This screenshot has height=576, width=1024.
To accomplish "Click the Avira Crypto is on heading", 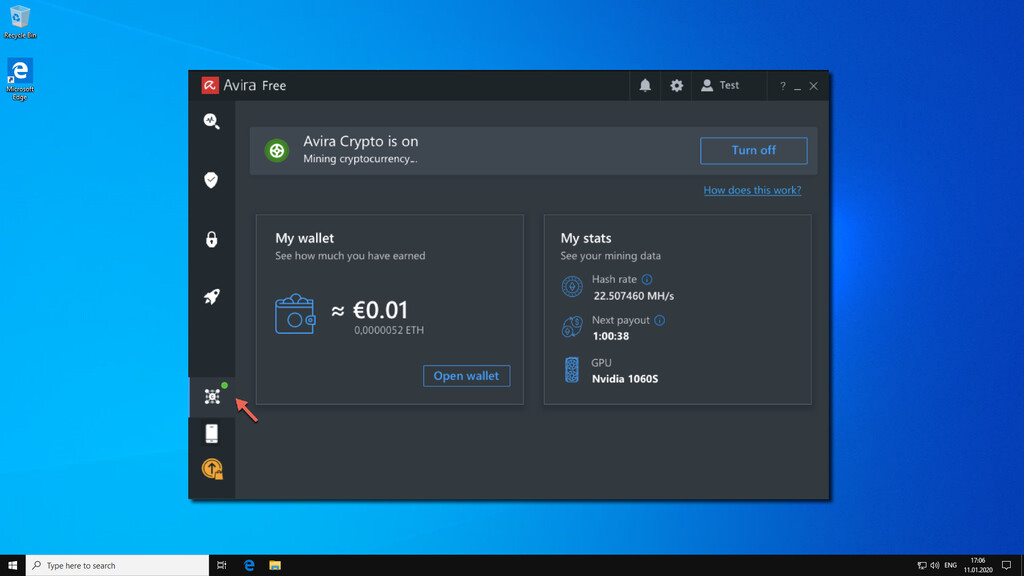I will coord(360,141).
